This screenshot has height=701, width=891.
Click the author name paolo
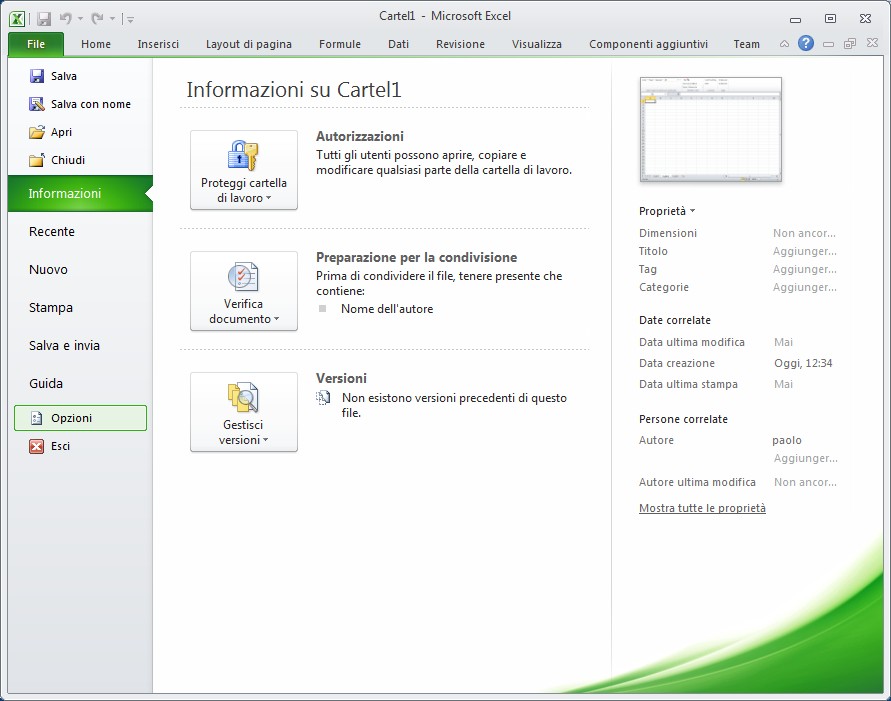787,440
